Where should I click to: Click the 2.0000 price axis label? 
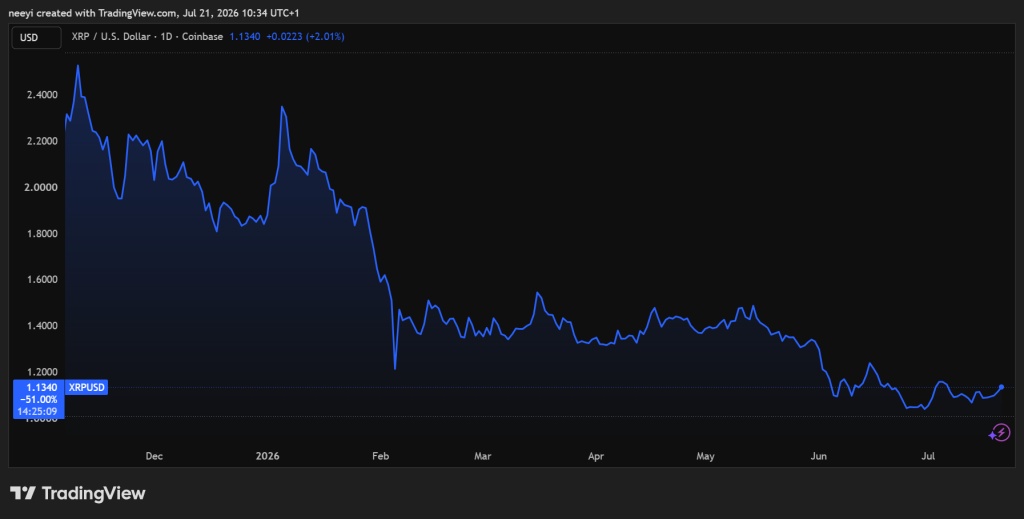point(43,187)
